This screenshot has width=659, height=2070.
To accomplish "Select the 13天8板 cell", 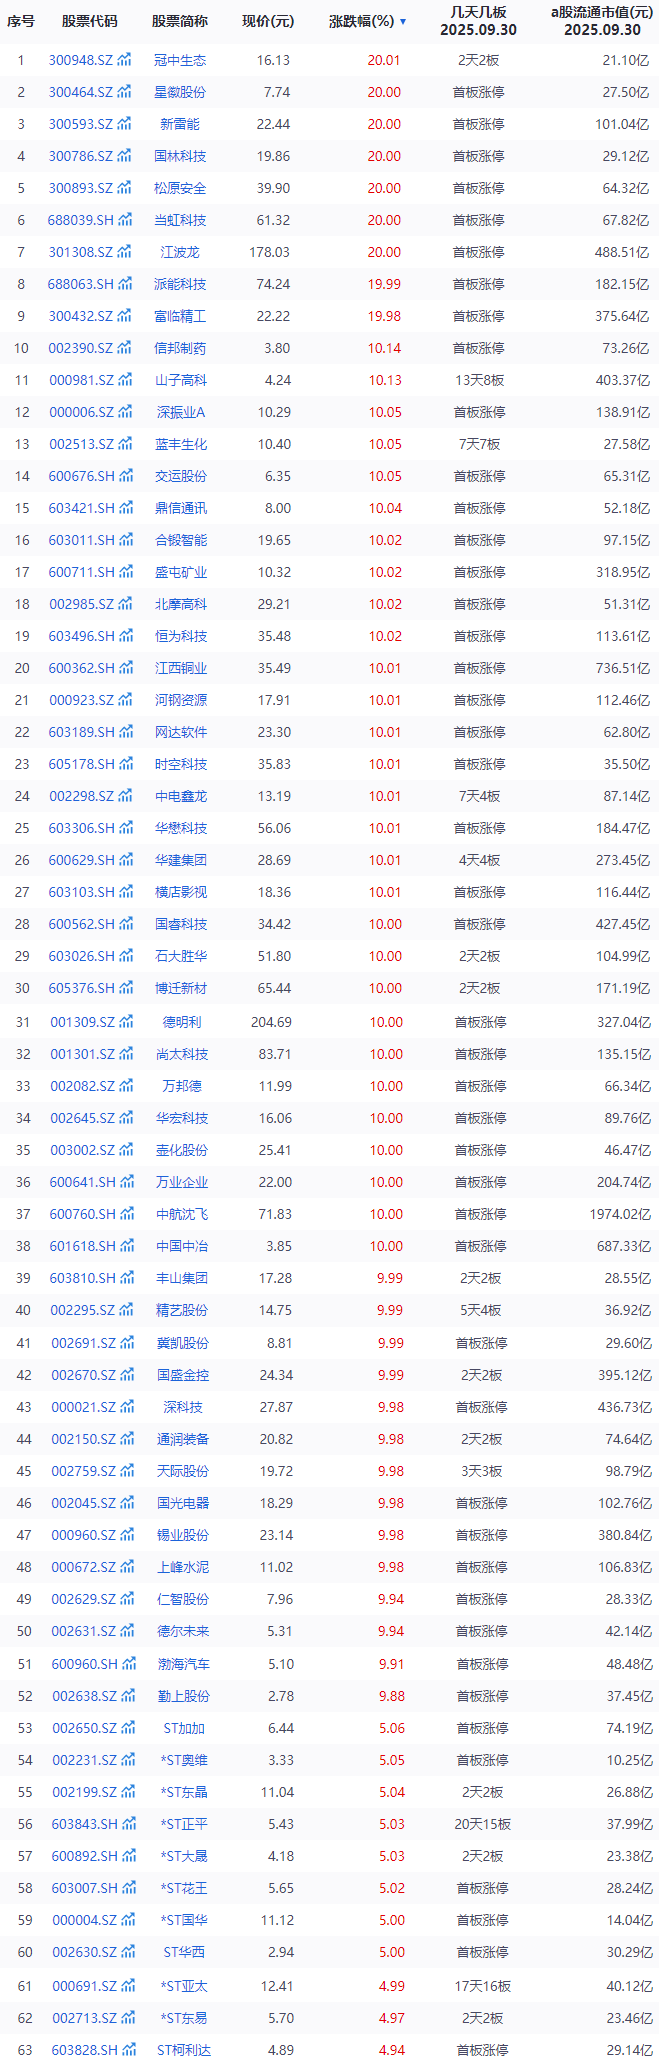I will pyautogui.click(x=479, y=380).
